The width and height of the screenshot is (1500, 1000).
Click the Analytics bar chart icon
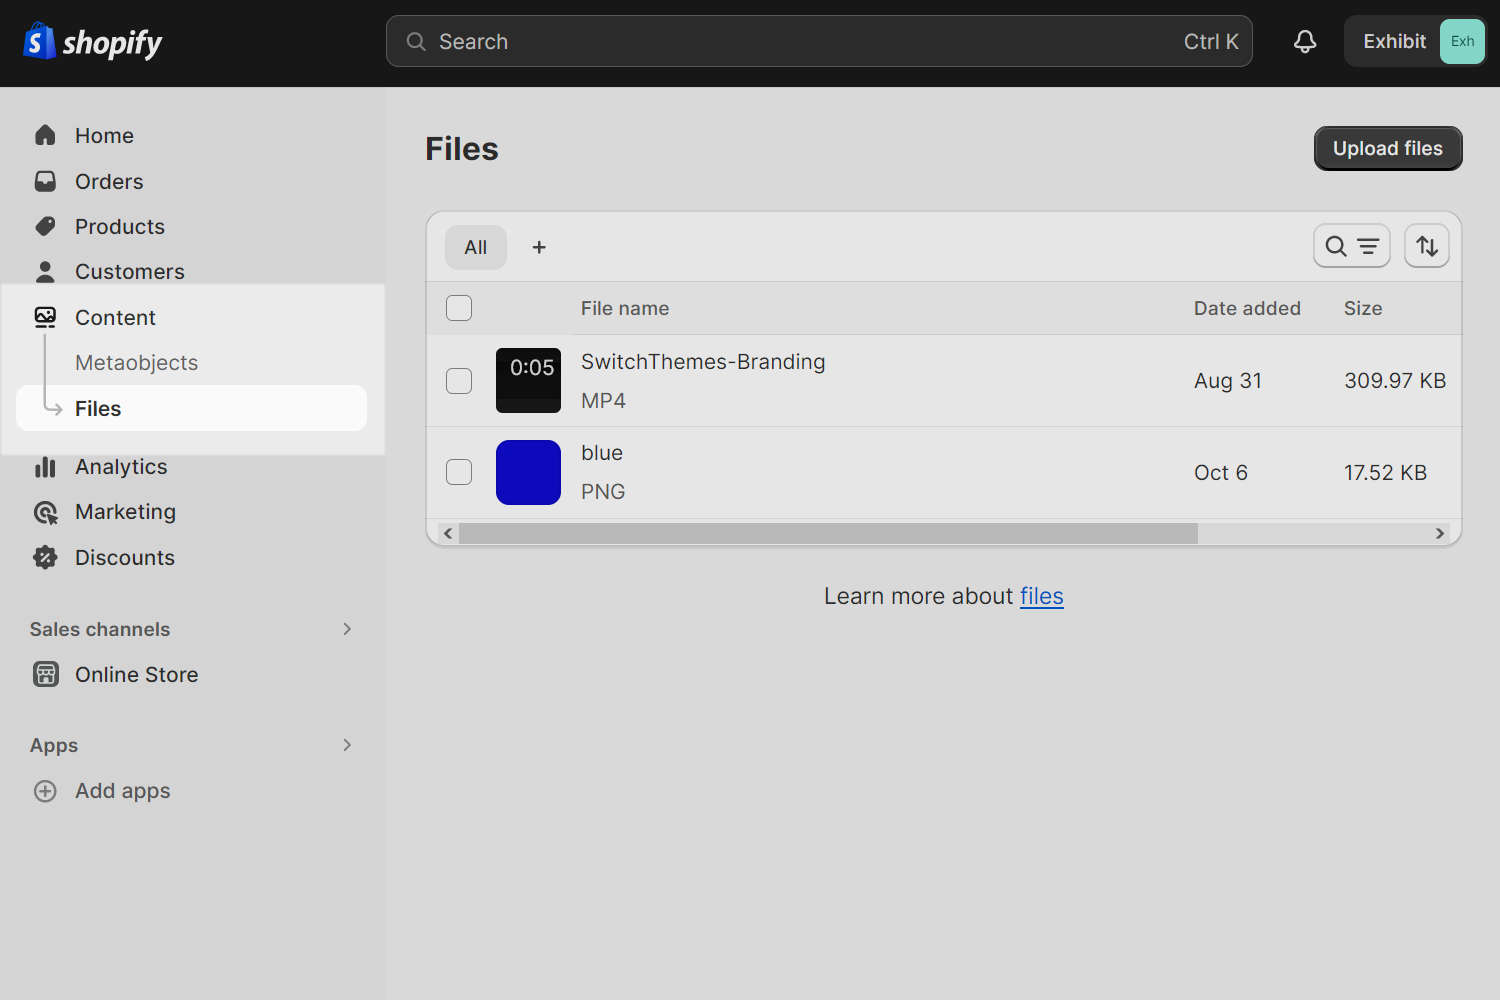[45, 467]
